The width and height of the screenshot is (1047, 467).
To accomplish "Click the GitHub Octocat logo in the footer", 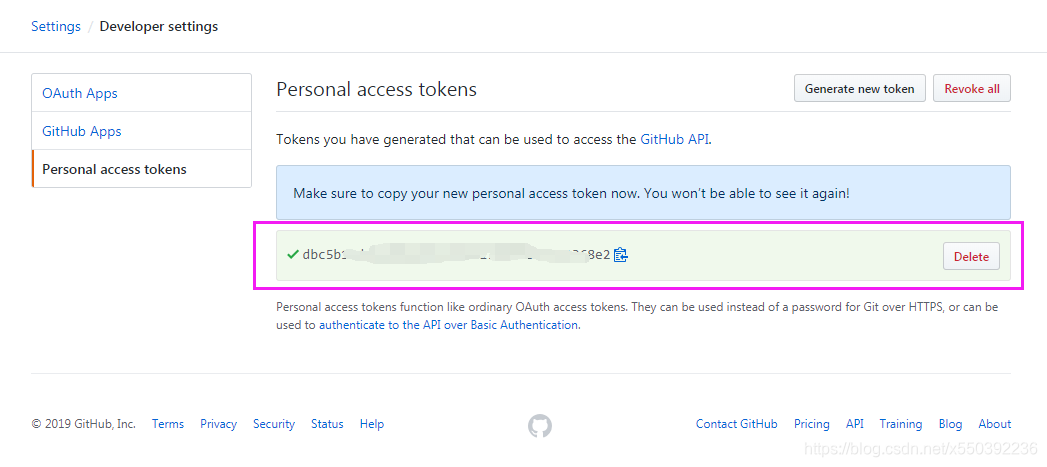I will pos(540,426).
